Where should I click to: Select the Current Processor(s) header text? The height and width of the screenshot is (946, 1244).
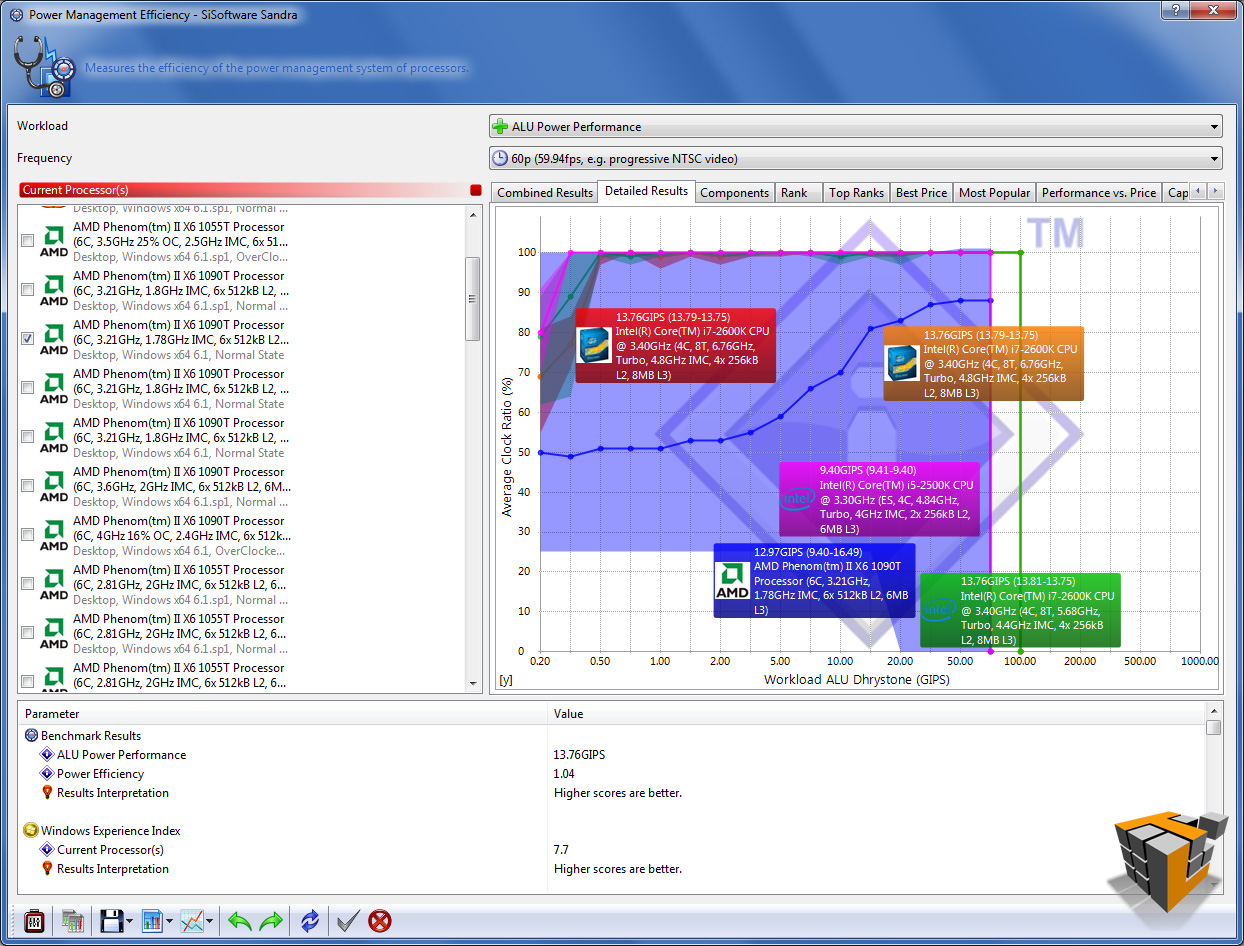(x=75, y=190)
